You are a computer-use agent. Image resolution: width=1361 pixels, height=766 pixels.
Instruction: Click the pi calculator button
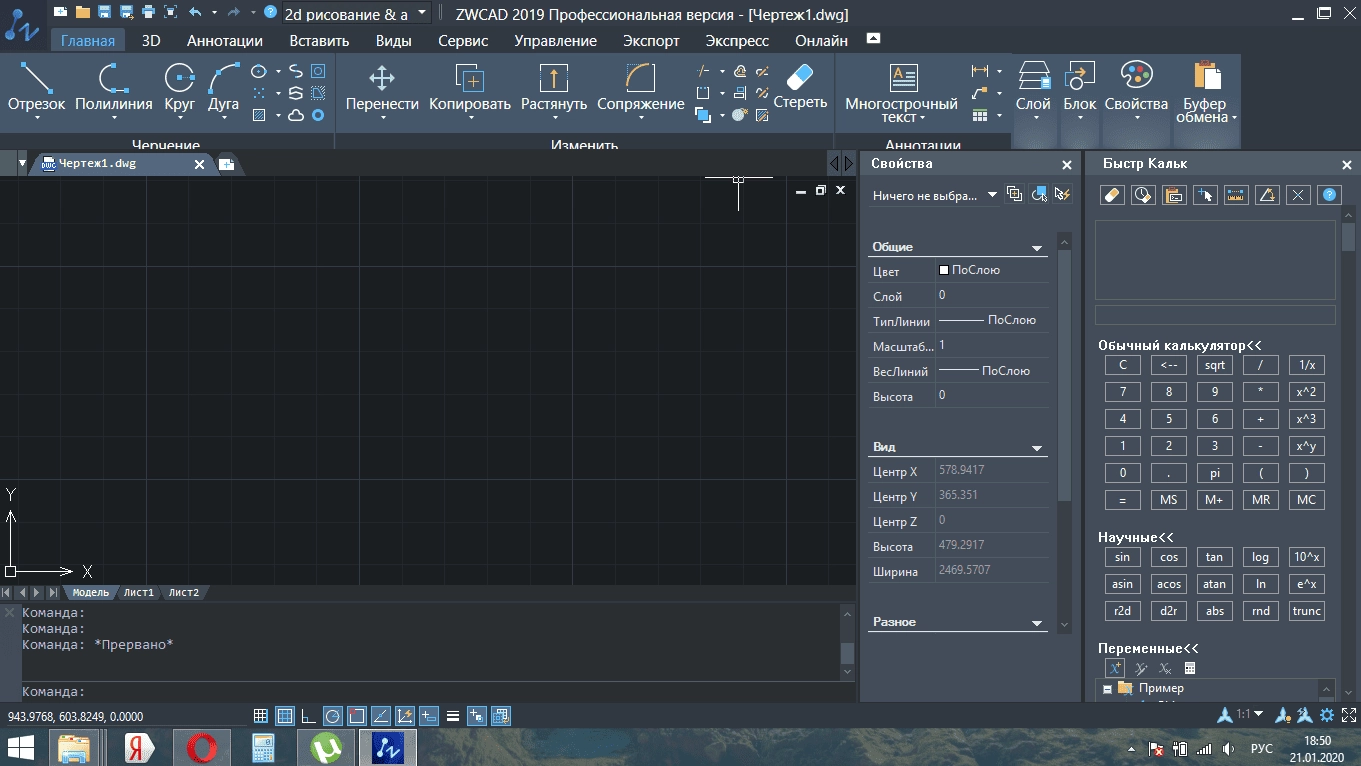pos(1215,473)
